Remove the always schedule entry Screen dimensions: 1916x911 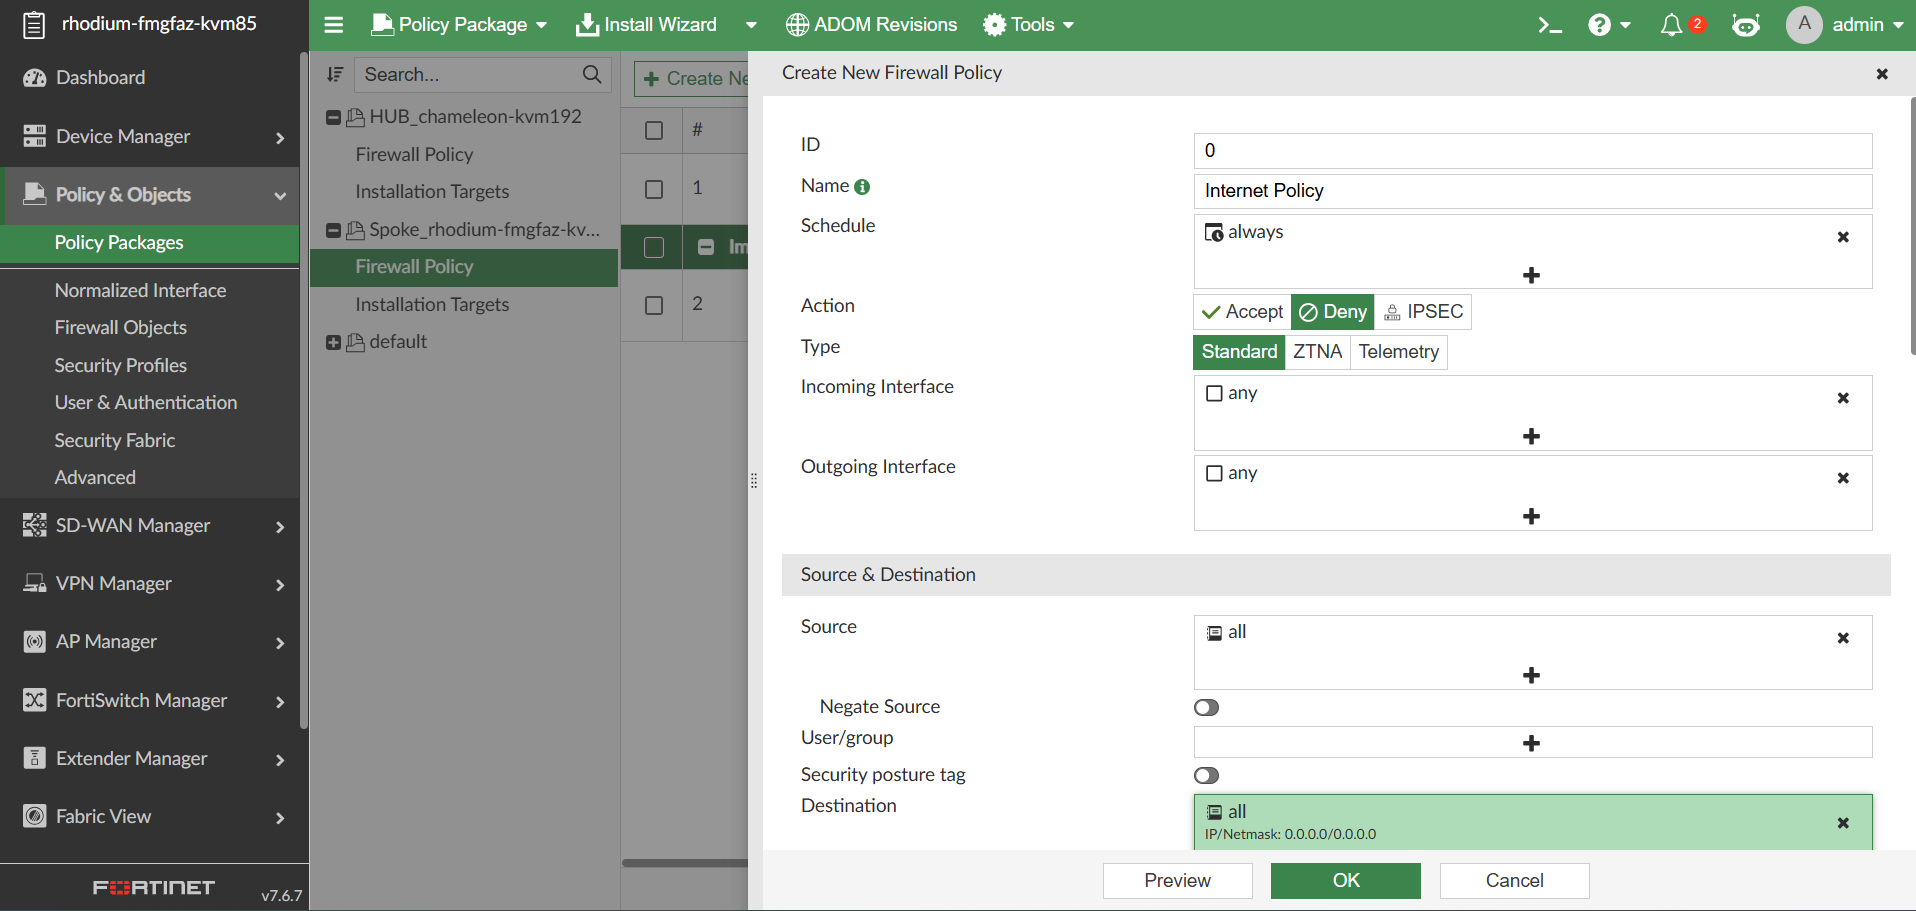[x=1843, y=237]
